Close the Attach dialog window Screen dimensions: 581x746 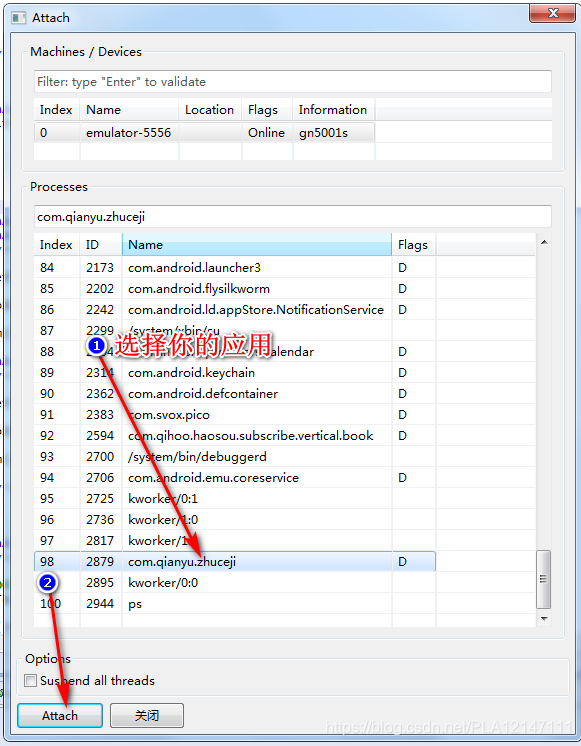click(x=552, y=13)
